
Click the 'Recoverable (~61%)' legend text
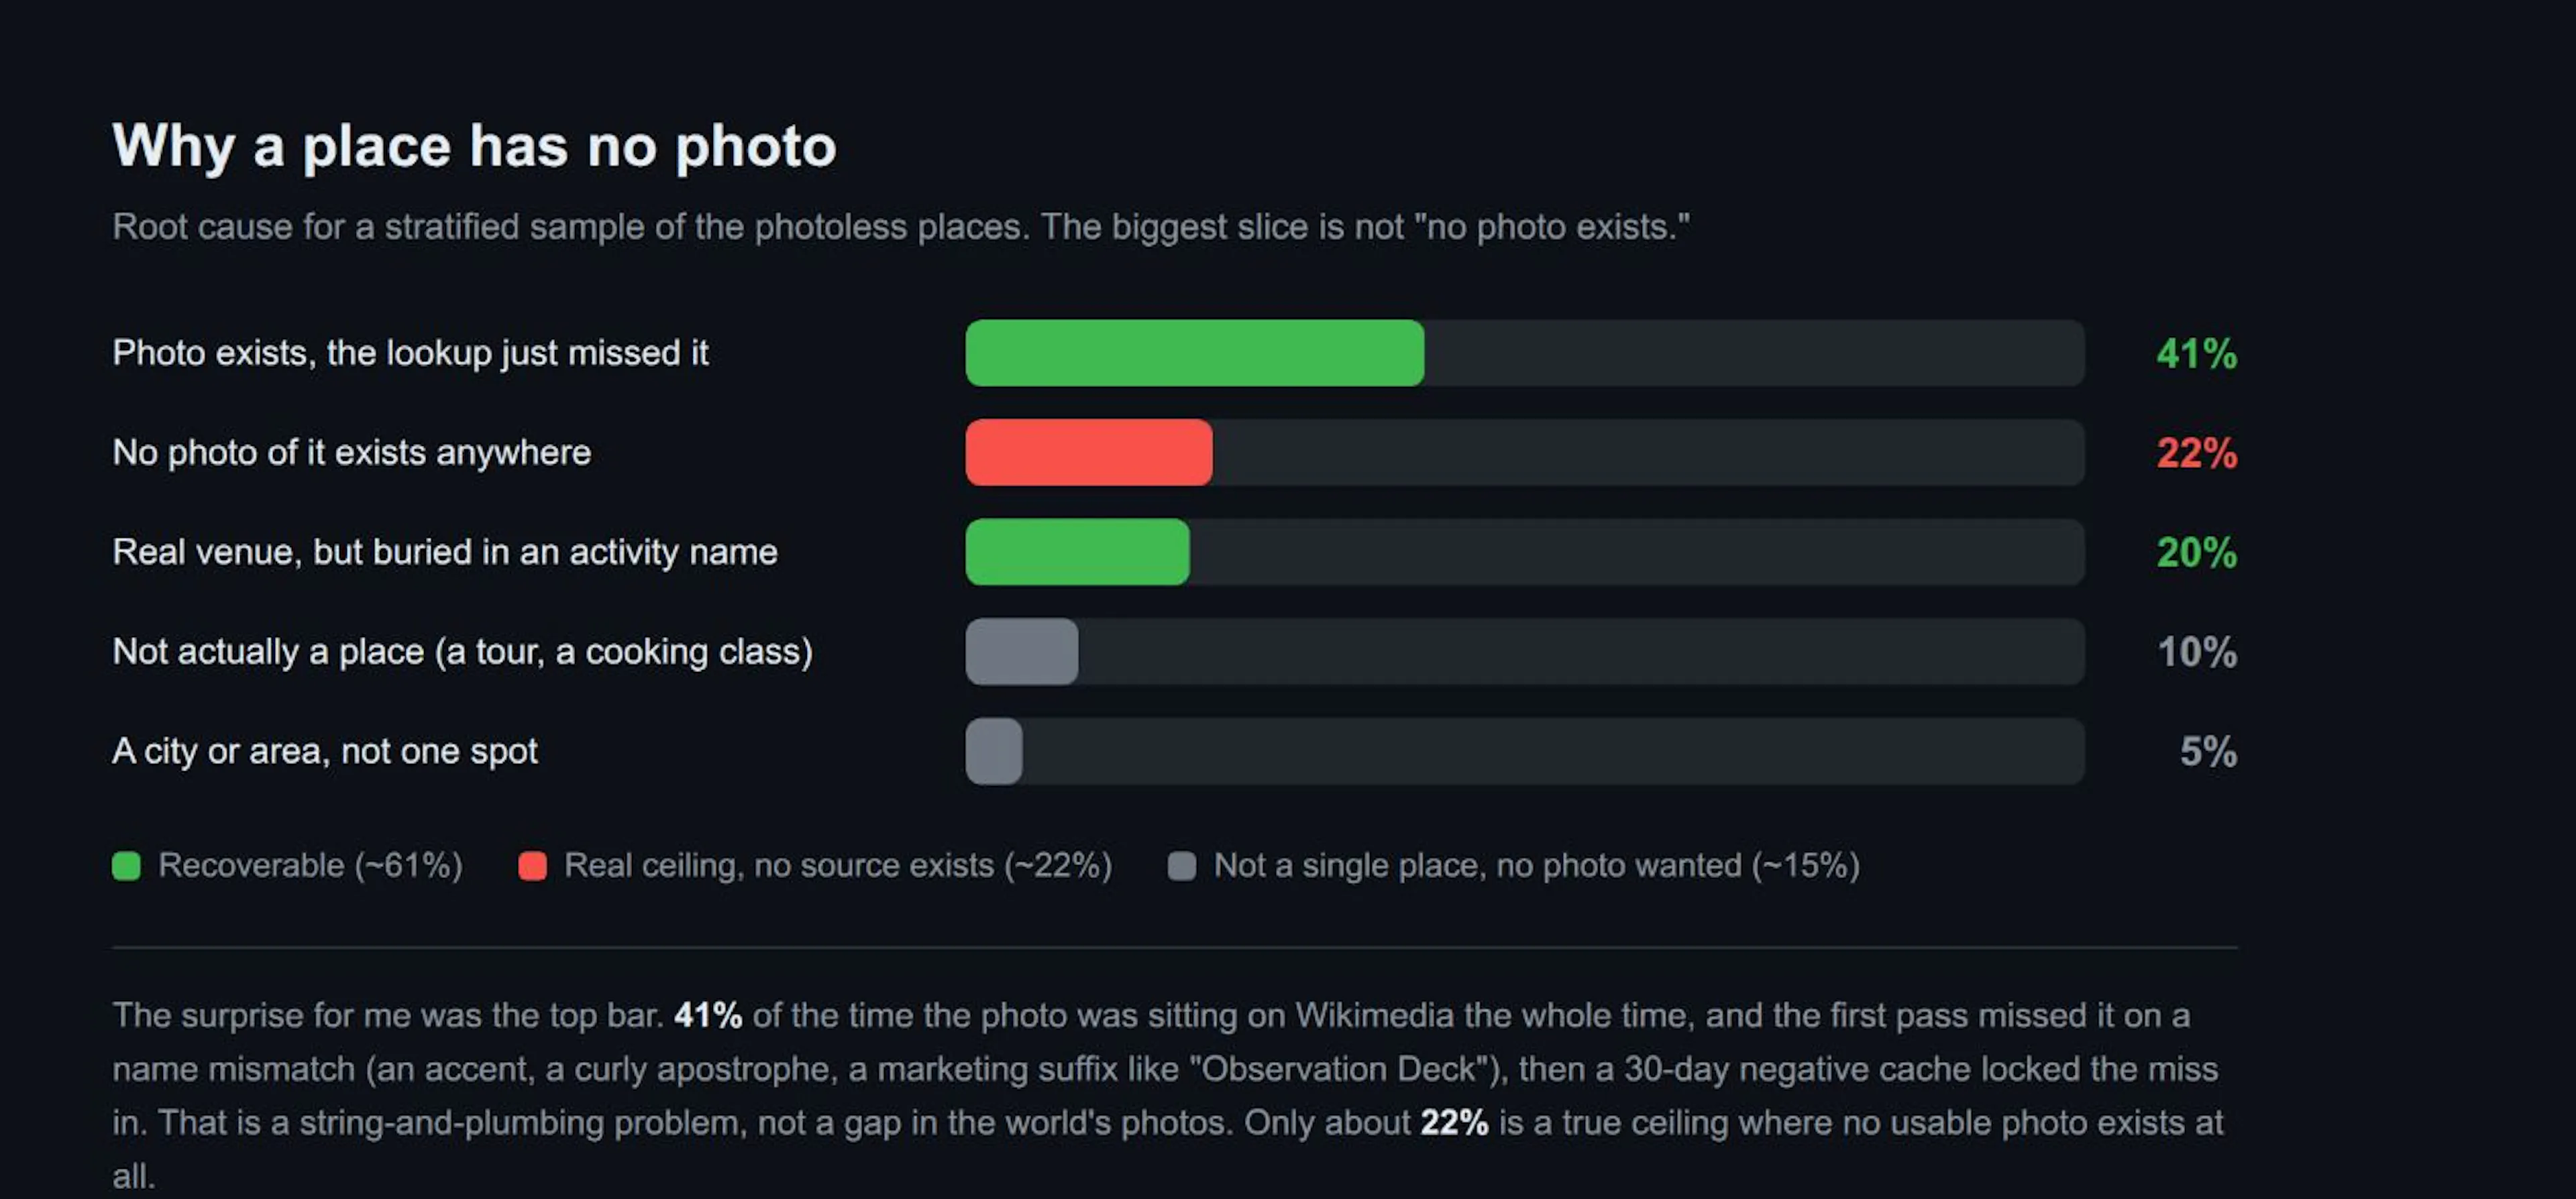pos(310,866)
